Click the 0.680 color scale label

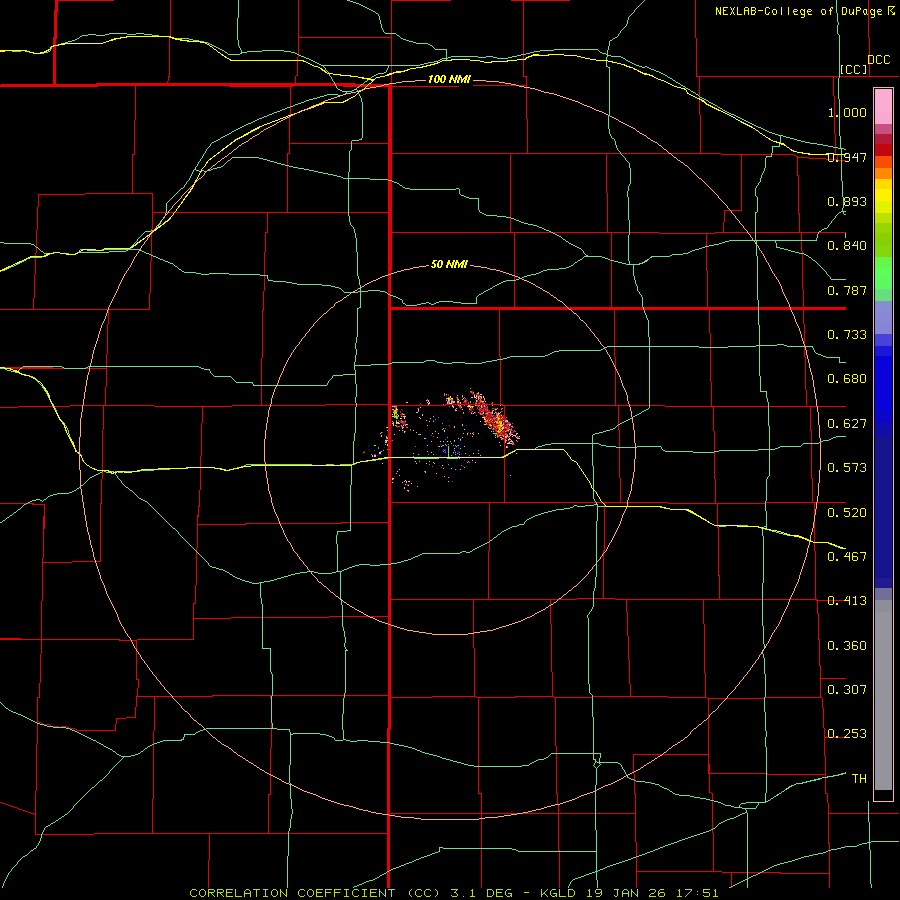tap(847, 379)
